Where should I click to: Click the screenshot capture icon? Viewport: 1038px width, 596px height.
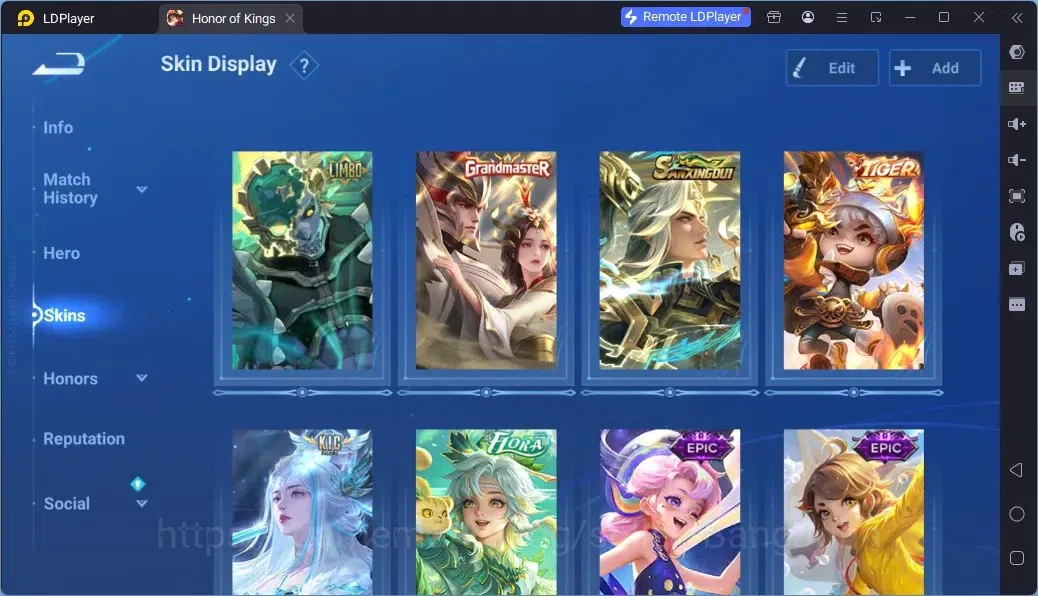coord(1017,196)
